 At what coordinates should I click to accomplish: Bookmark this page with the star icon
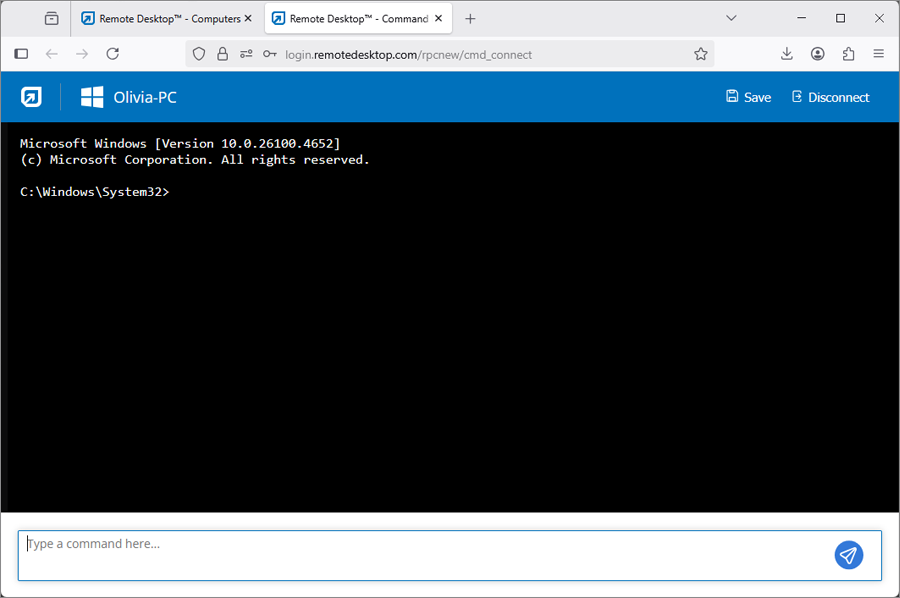(x=701, y=54)
